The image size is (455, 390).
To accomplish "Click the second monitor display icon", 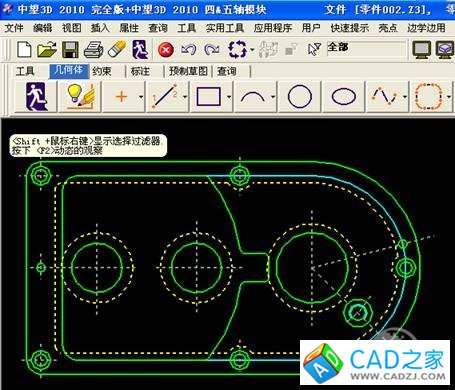I will 445,50.
